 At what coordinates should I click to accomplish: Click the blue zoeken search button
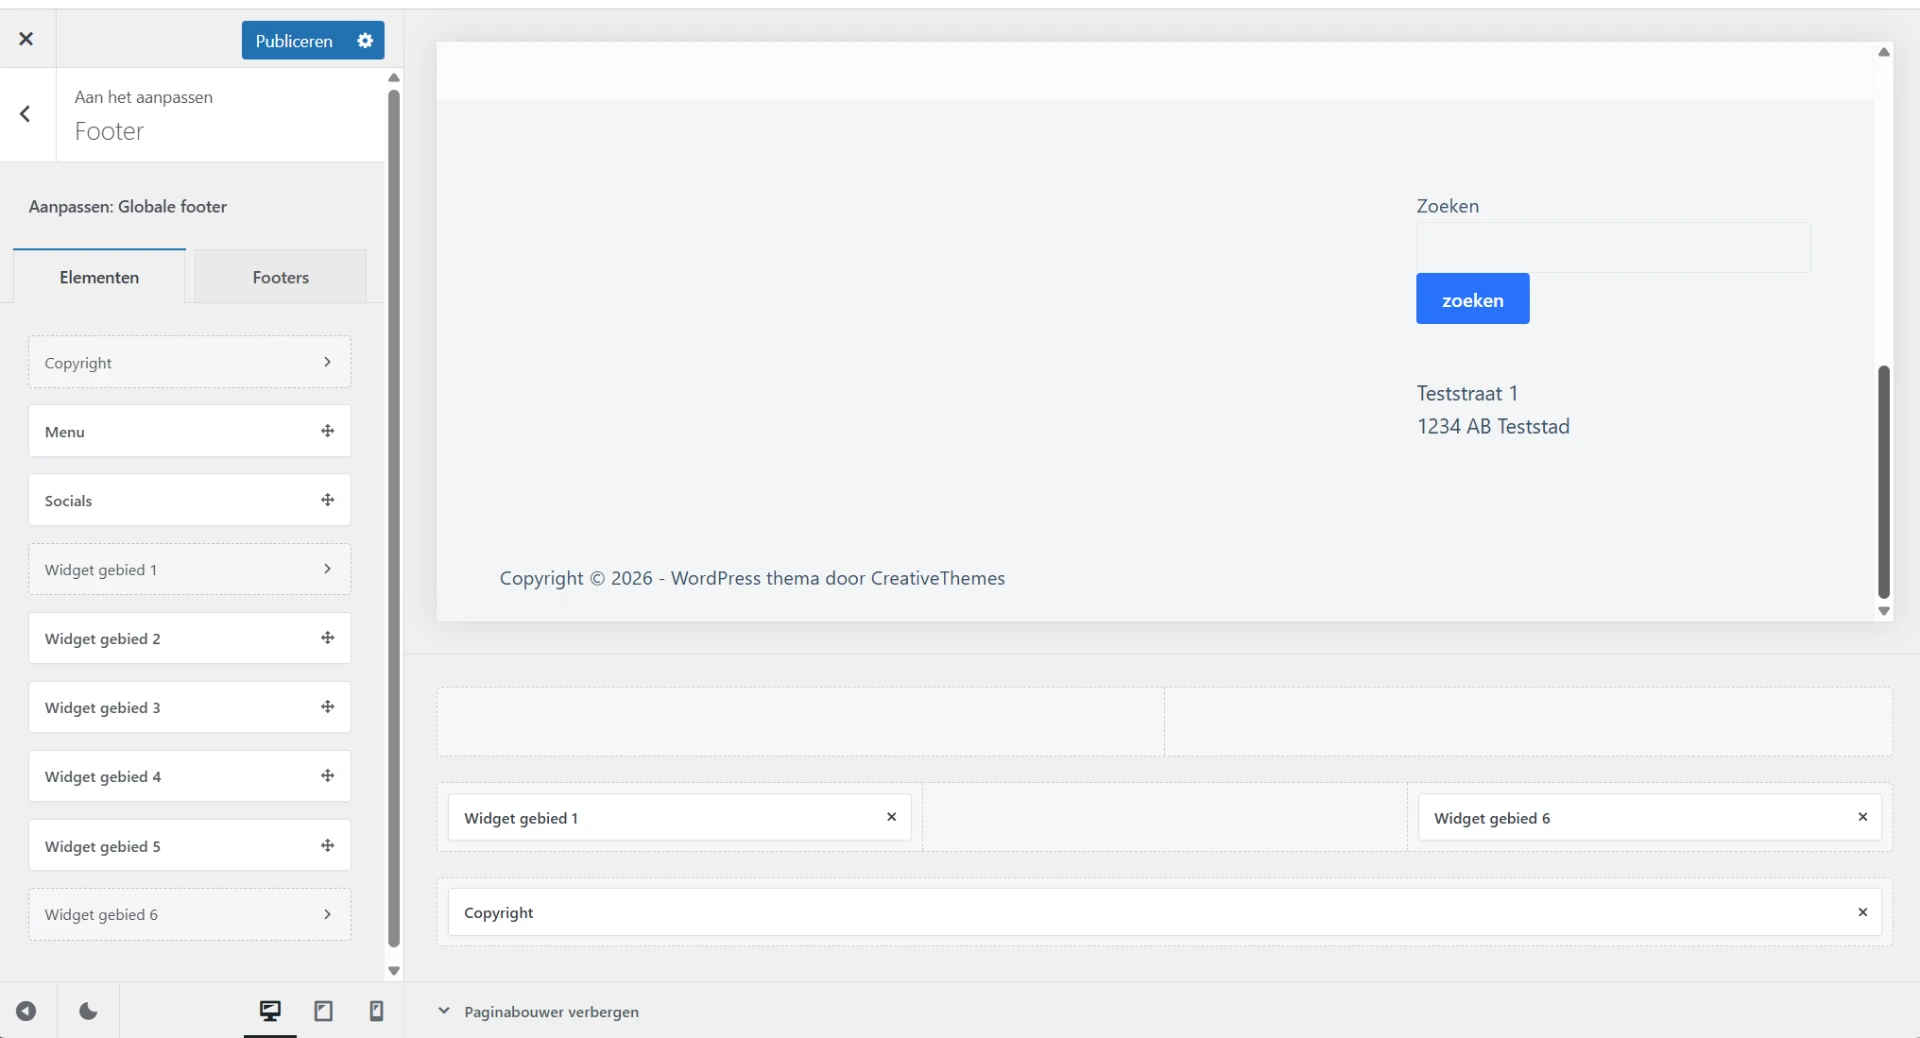coord(1472,298)
